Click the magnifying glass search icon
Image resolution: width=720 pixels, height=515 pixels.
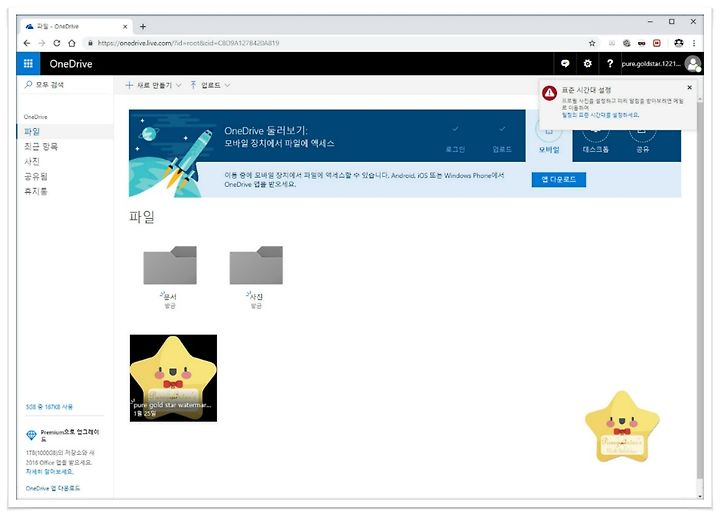click(28, 84)
